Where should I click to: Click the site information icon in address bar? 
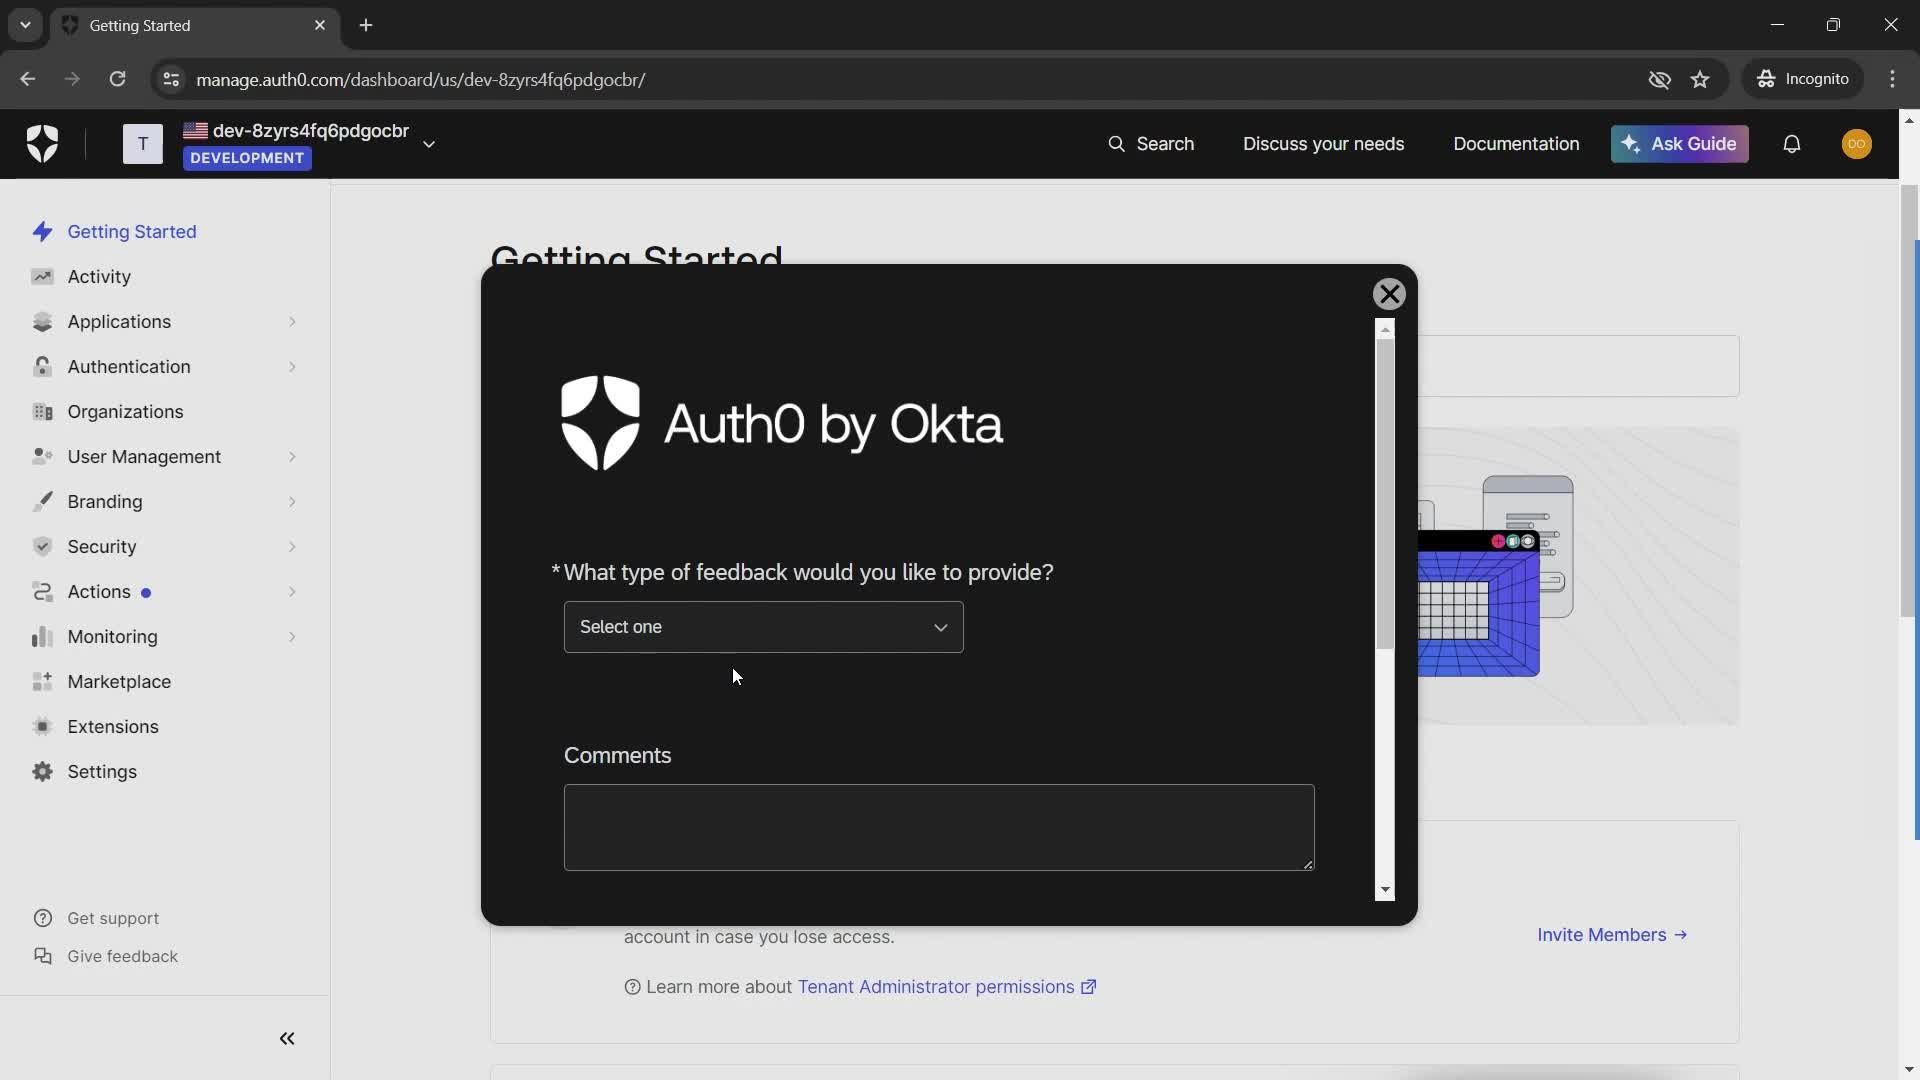171,79
